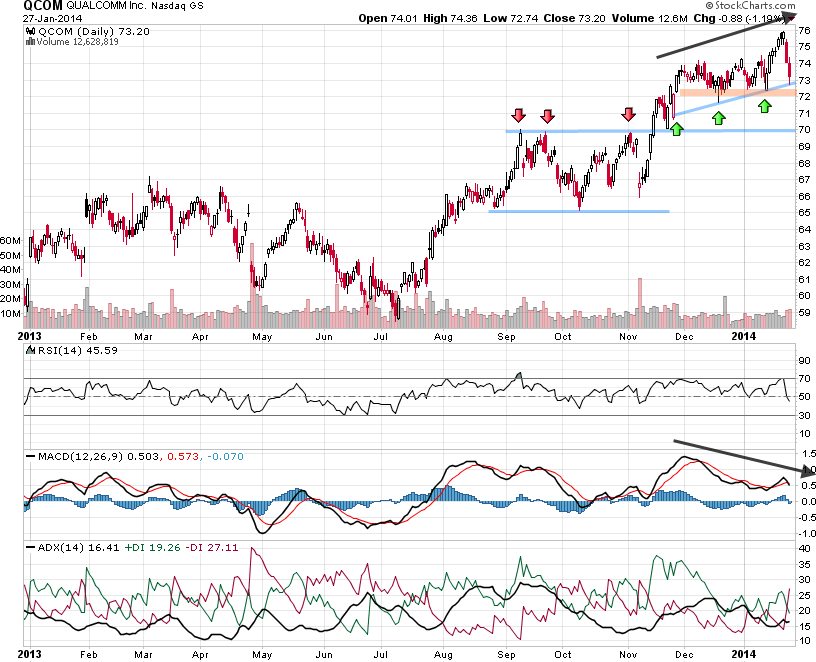Click the QUALCOMM Inc. company name
The height and width of the screenshot is (662, 816).
point(108,6)
